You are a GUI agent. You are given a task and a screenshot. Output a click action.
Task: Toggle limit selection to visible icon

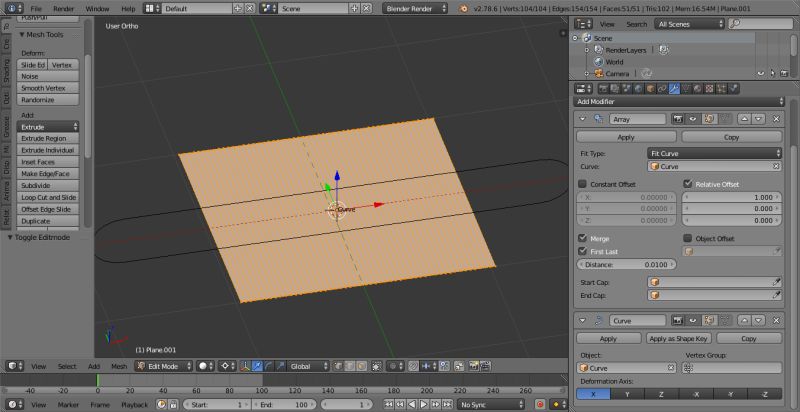click(377, 366)
